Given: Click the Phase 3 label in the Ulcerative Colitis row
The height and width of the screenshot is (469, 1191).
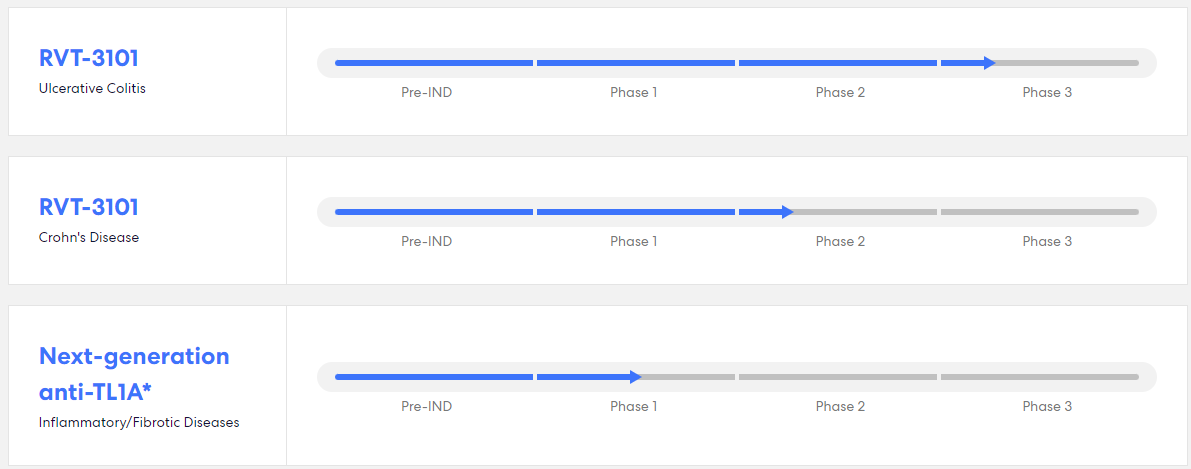Looking at the screenshot, I should 1047,93.
